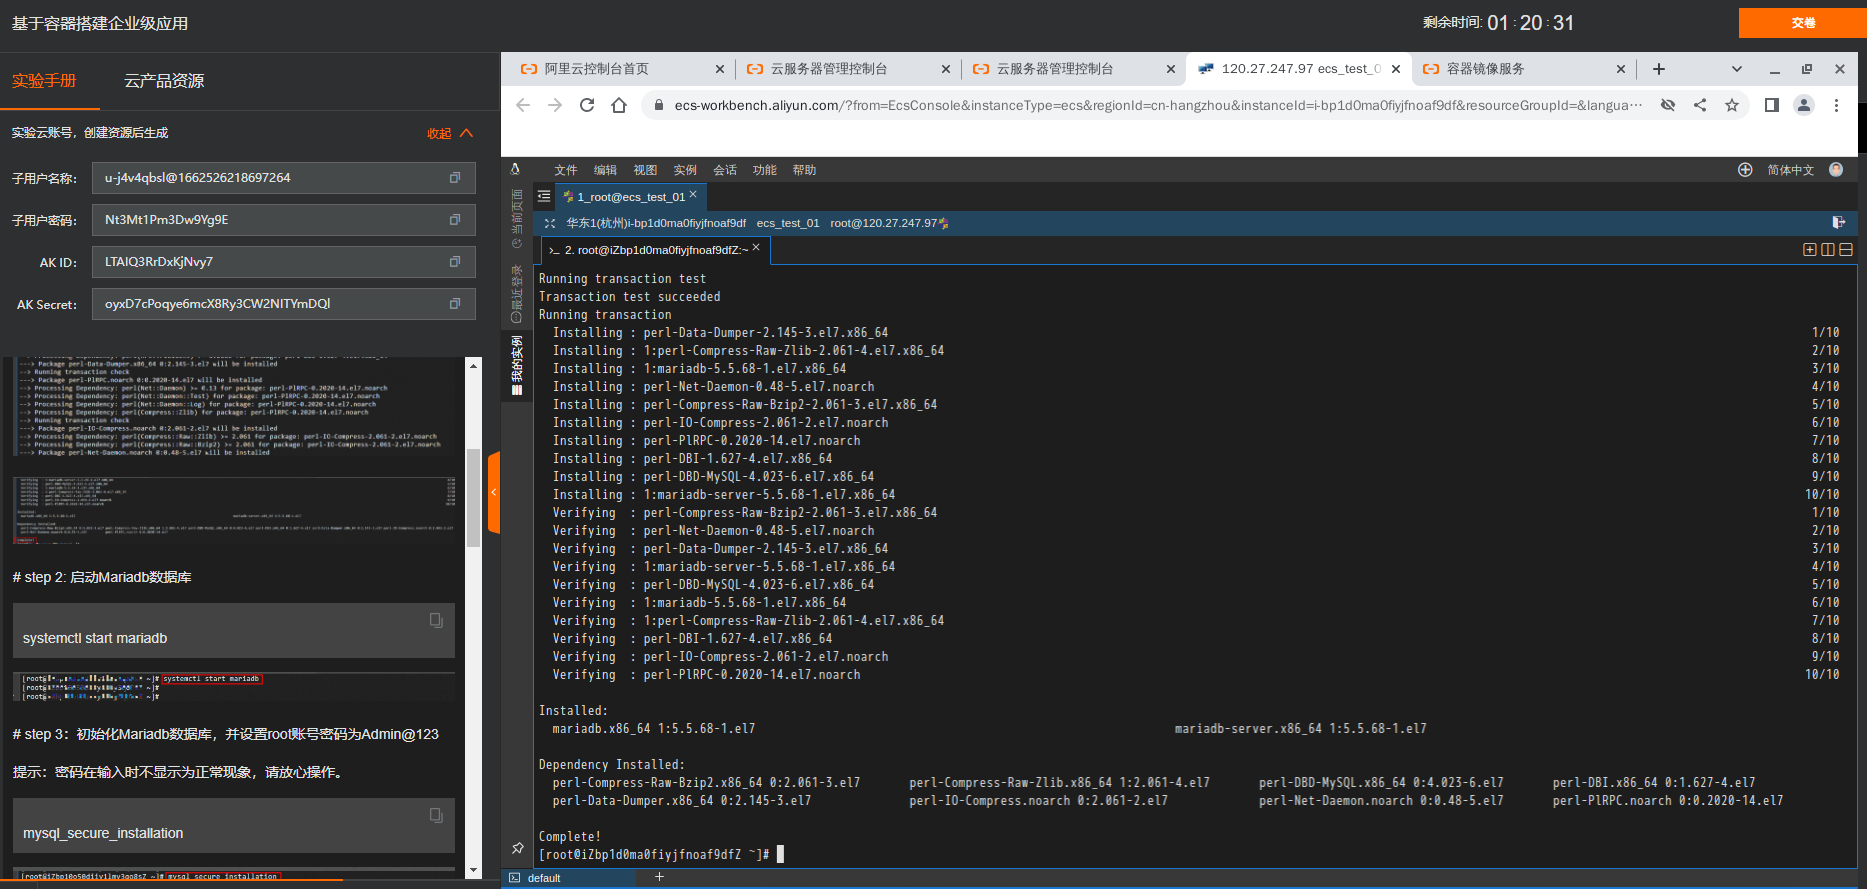Pin the Workbench sidebar
The width and height of the screenshot is (1867, 889).
coord(517,848)
